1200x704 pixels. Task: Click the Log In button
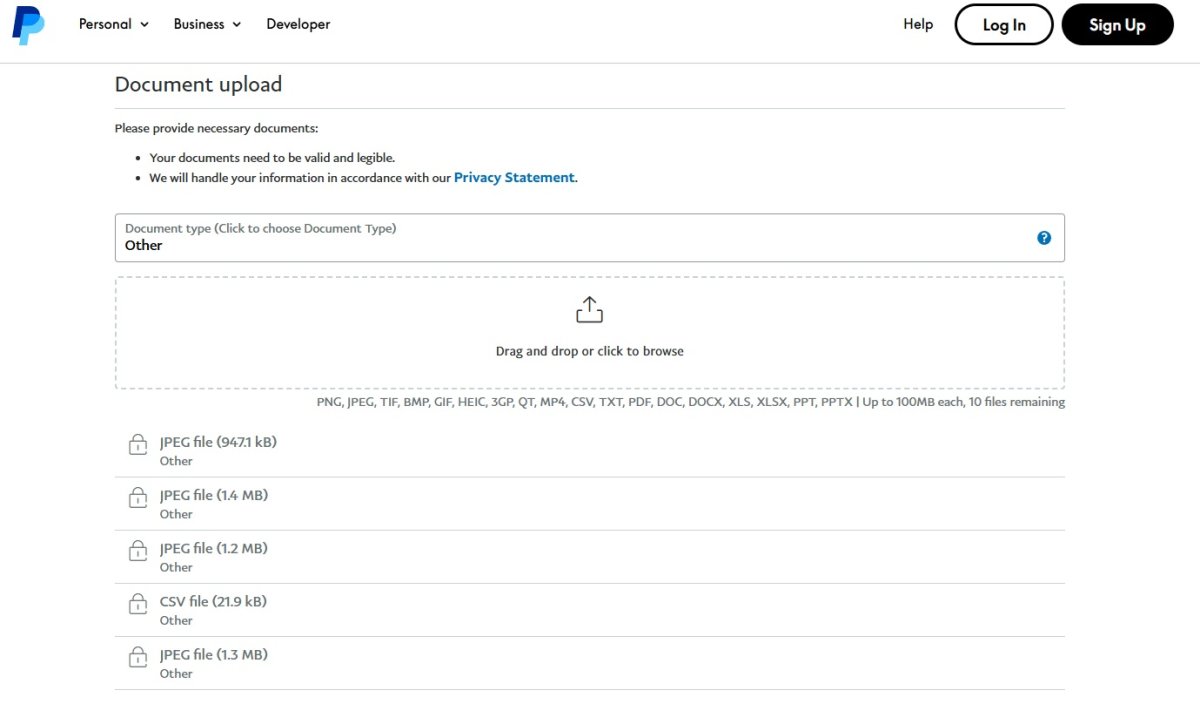(x=1004, y=25)
